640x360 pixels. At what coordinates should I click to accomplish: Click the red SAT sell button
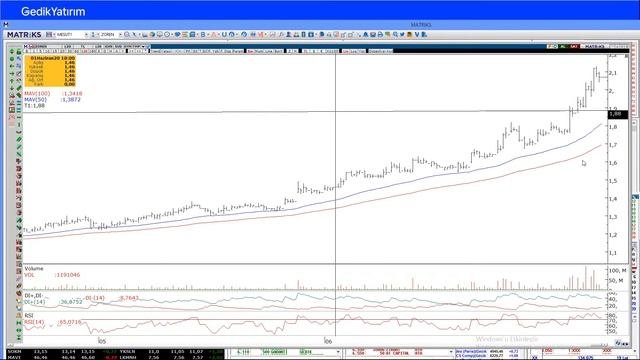point(574,47)
